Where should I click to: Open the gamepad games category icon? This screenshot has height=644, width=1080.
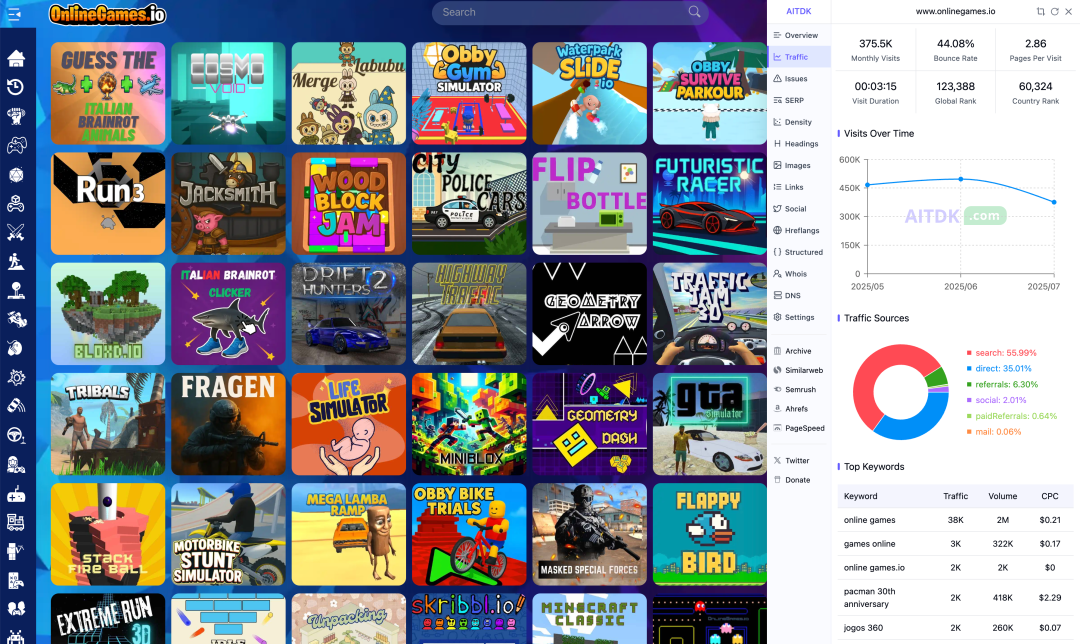17,144
